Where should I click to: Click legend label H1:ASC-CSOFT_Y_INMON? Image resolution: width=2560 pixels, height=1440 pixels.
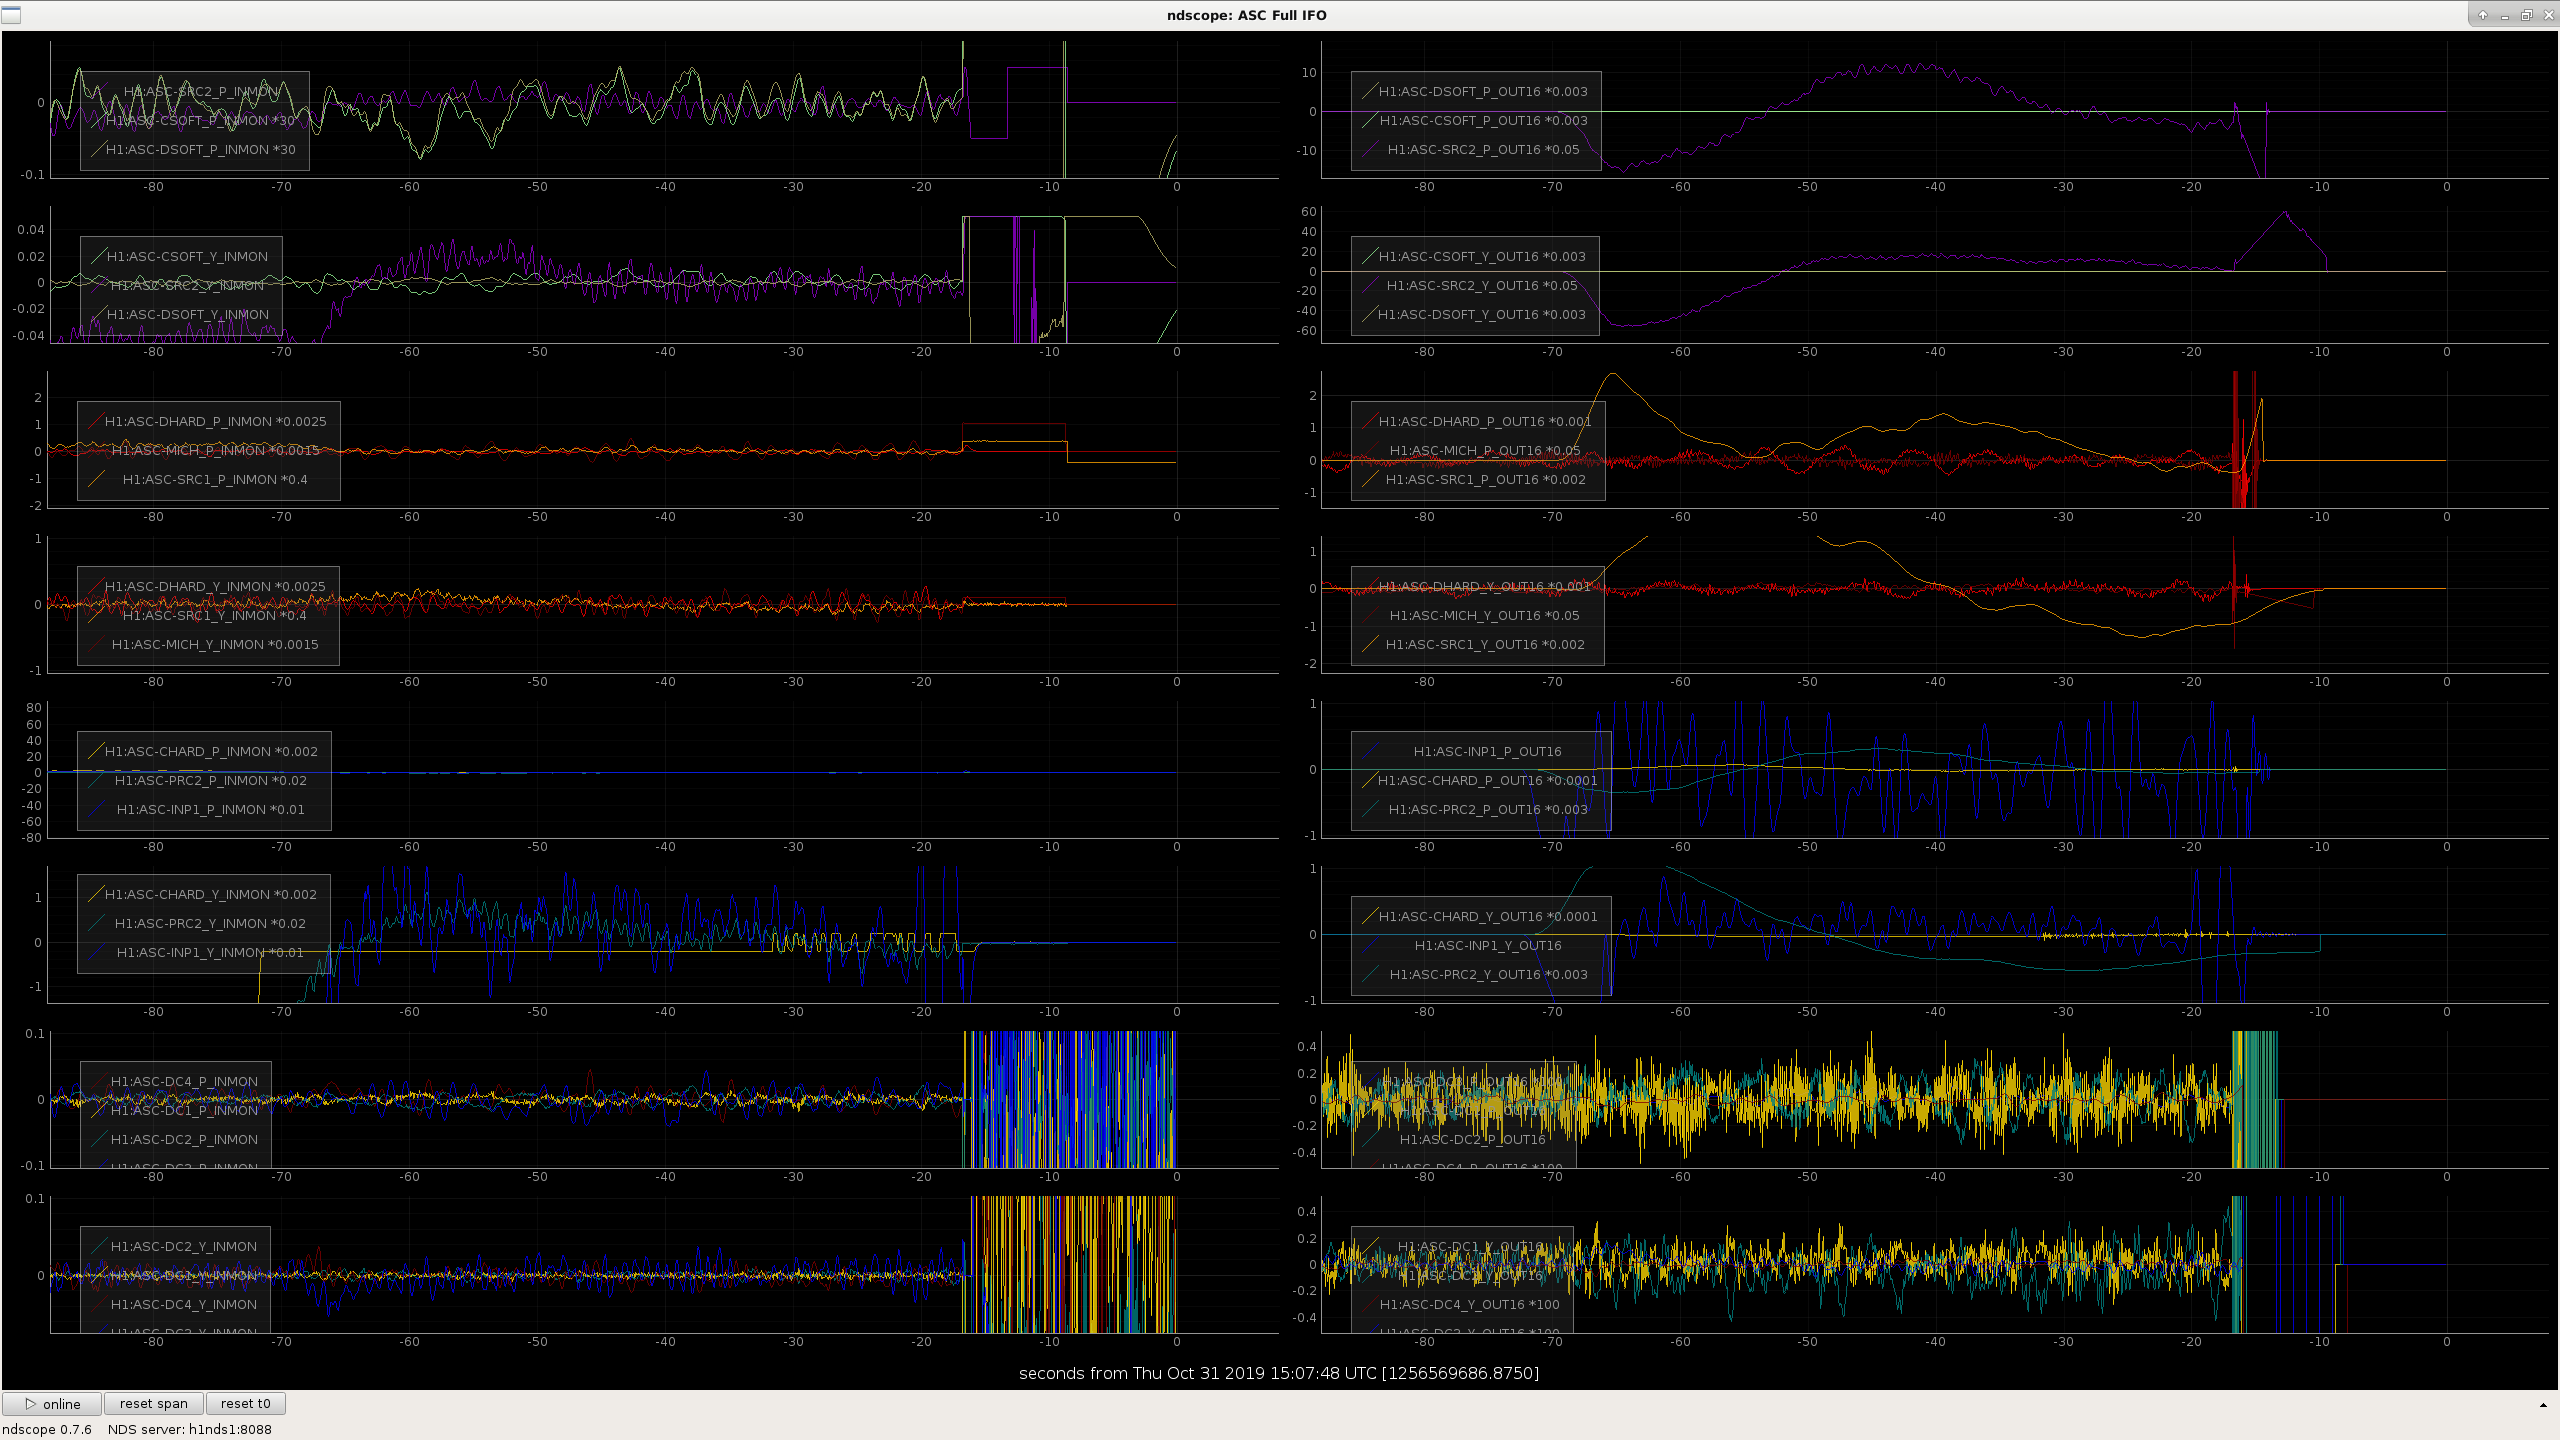point(188,257)
